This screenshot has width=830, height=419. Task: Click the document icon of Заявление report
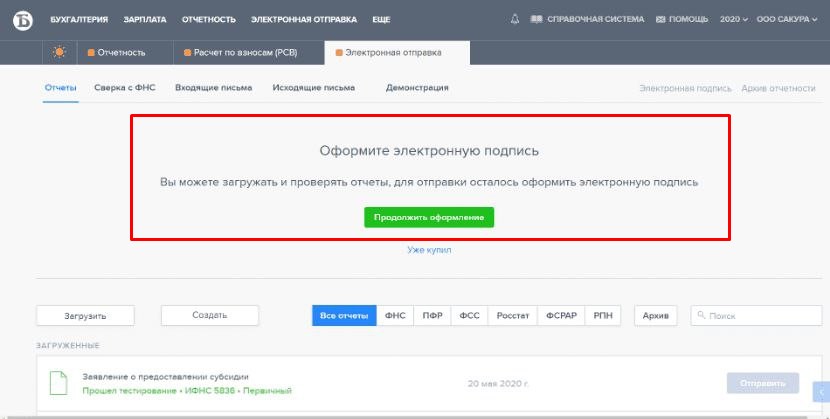58,383
